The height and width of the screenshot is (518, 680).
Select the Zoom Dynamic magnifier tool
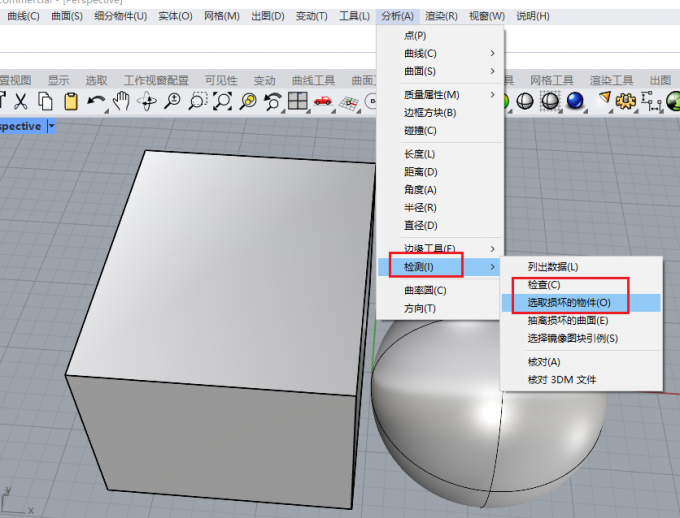(172, 102)
